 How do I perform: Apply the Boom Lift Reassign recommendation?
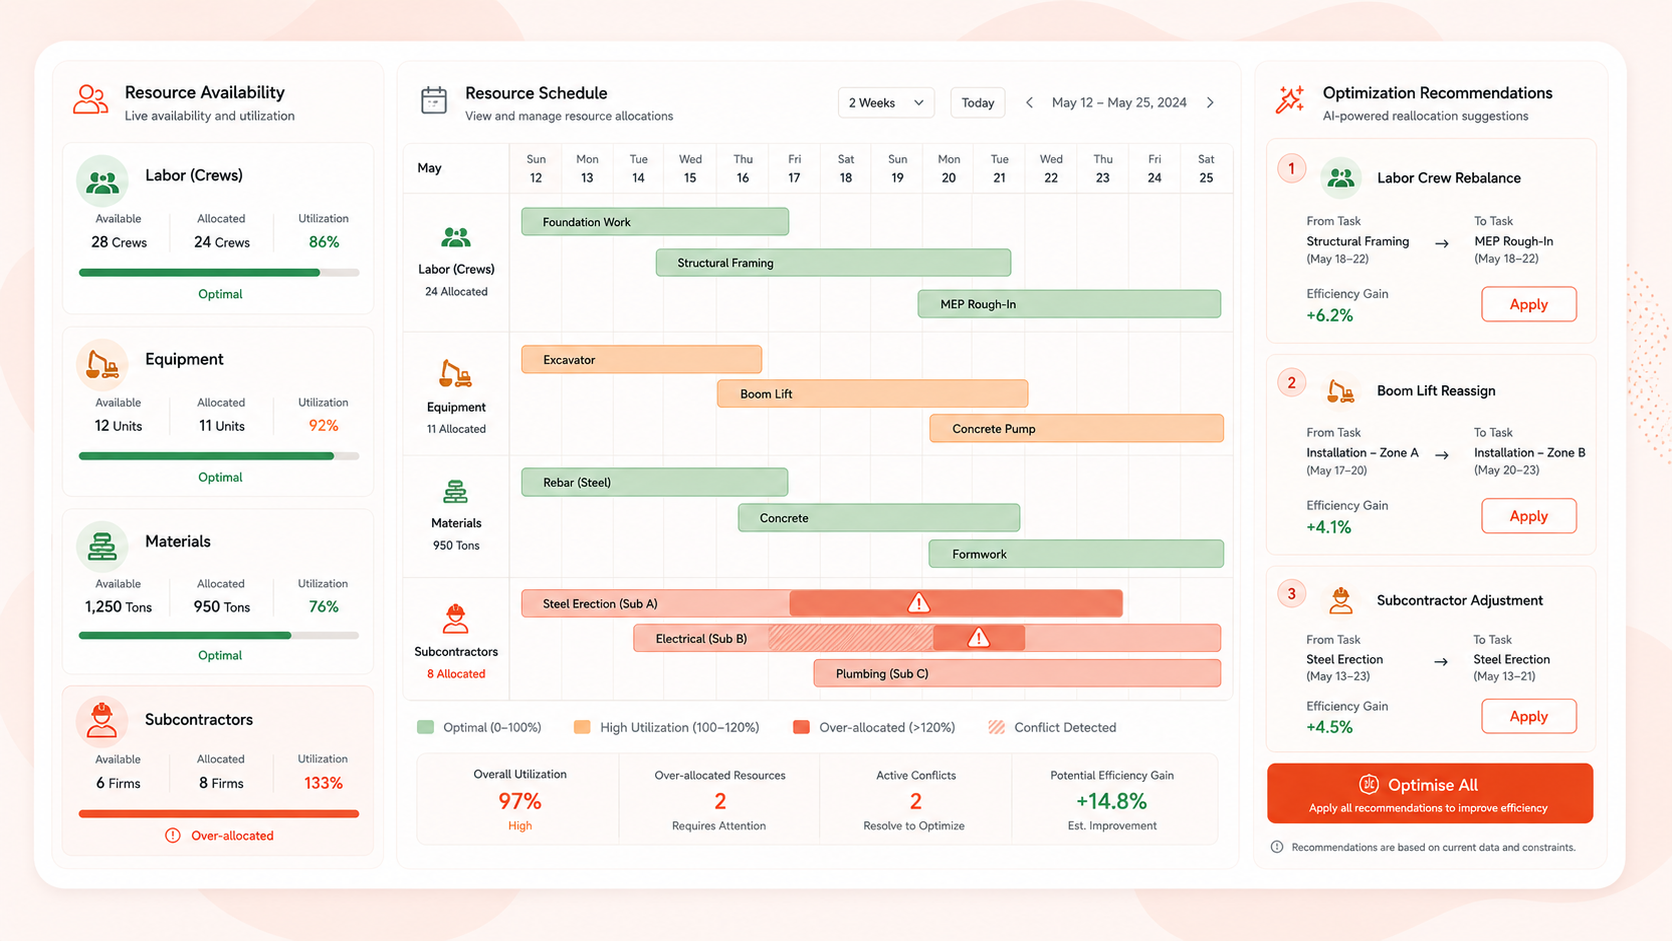tap(1529, 516)
